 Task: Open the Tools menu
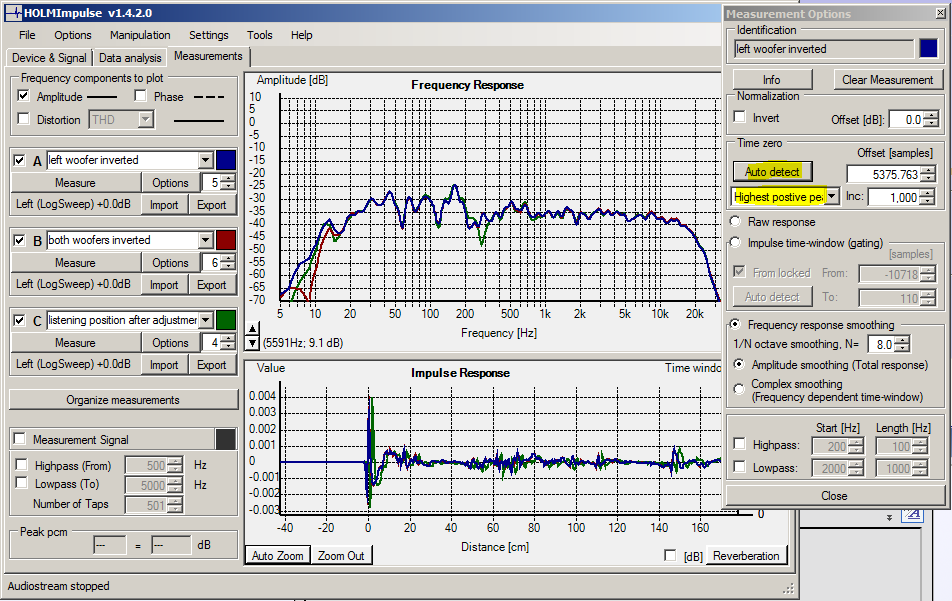260,35
